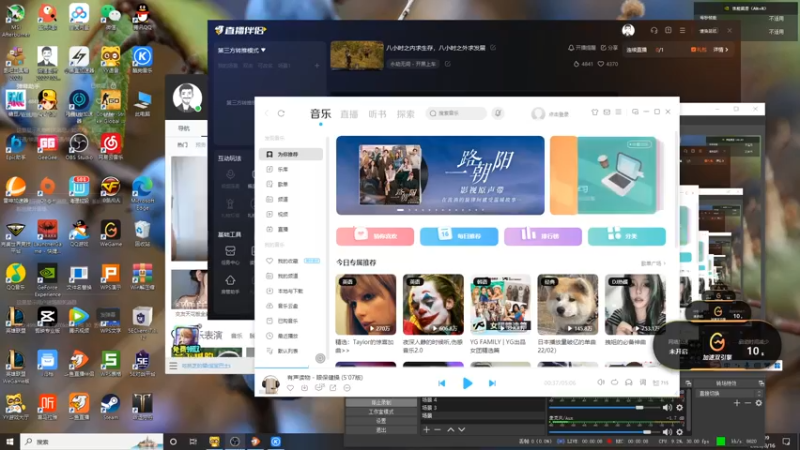Go back using the music player back arrow
The height and width of the screenshot is (450, 800).
267,113
